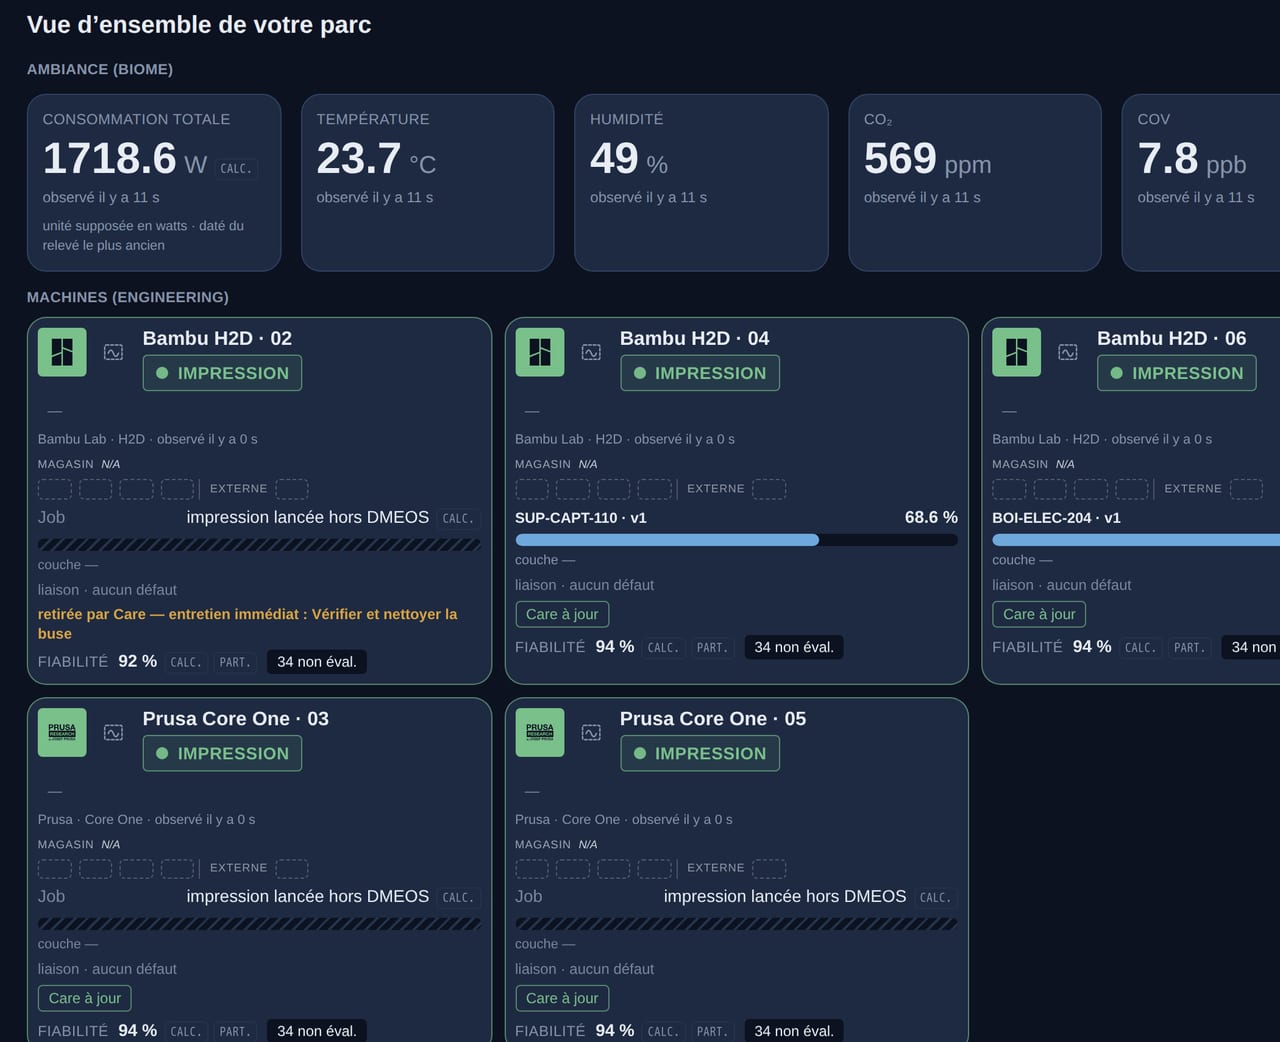The image size is (1280, 1042).
Task: Open telemetry chart icon for Prusa Core One · 05
Action: pos(592,732)
